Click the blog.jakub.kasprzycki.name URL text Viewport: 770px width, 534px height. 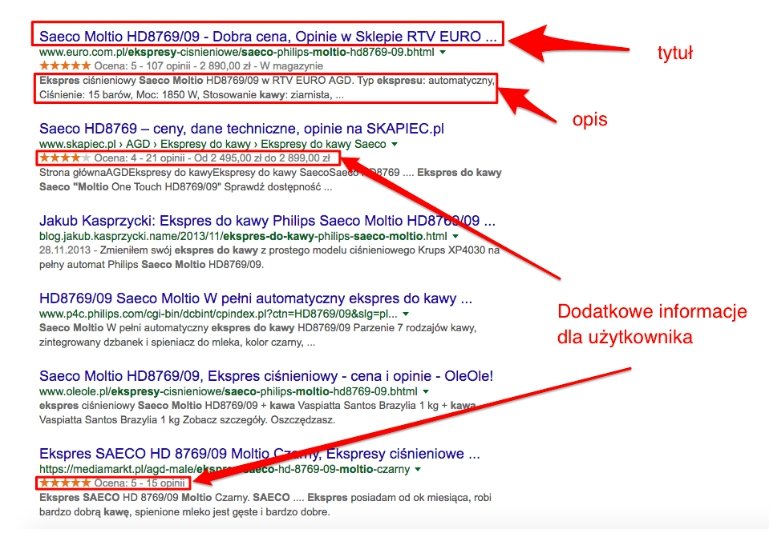click(x=243, y=236)
